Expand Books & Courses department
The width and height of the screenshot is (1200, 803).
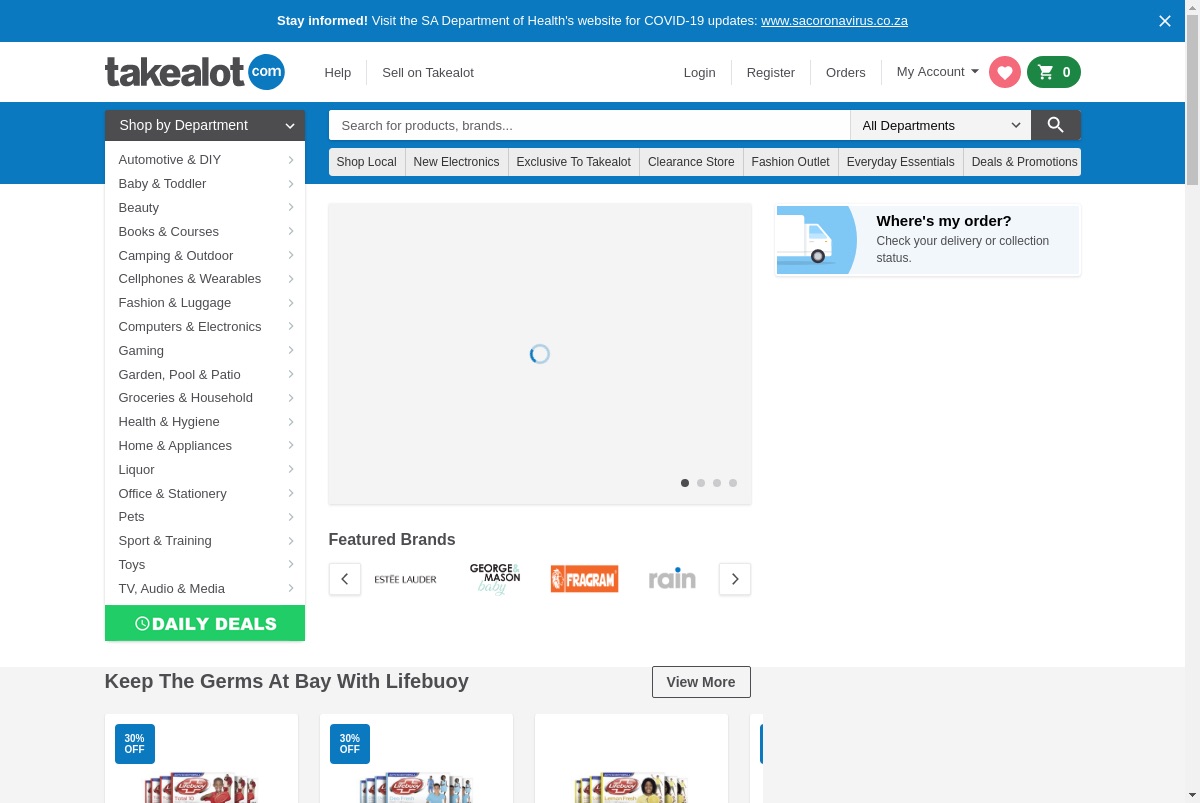[x=205, y=232]
